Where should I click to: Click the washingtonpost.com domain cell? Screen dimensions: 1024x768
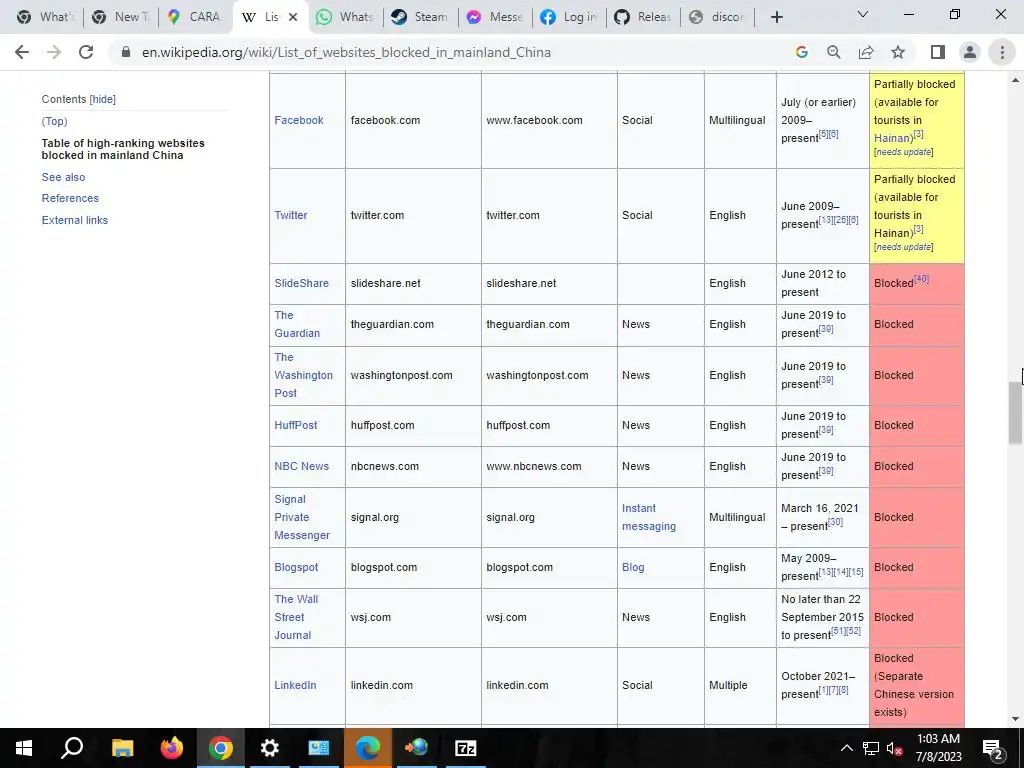pyautogui.click(x=413, y=376)
